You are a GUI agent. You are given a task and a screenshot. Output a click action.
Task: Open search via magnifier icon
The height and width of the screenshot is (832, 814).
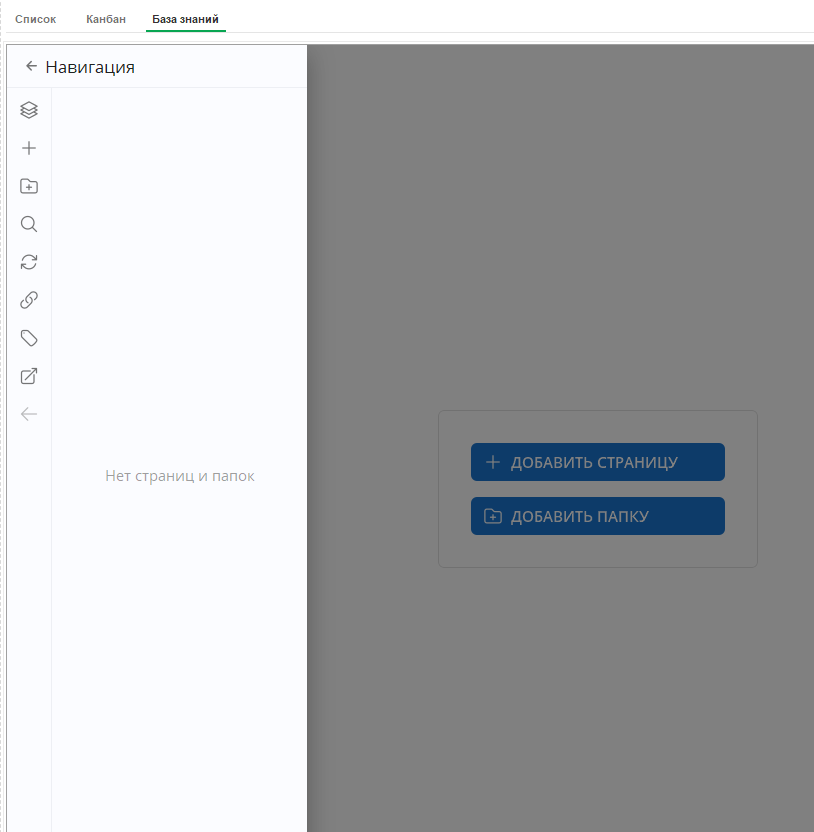click(29, 224)
